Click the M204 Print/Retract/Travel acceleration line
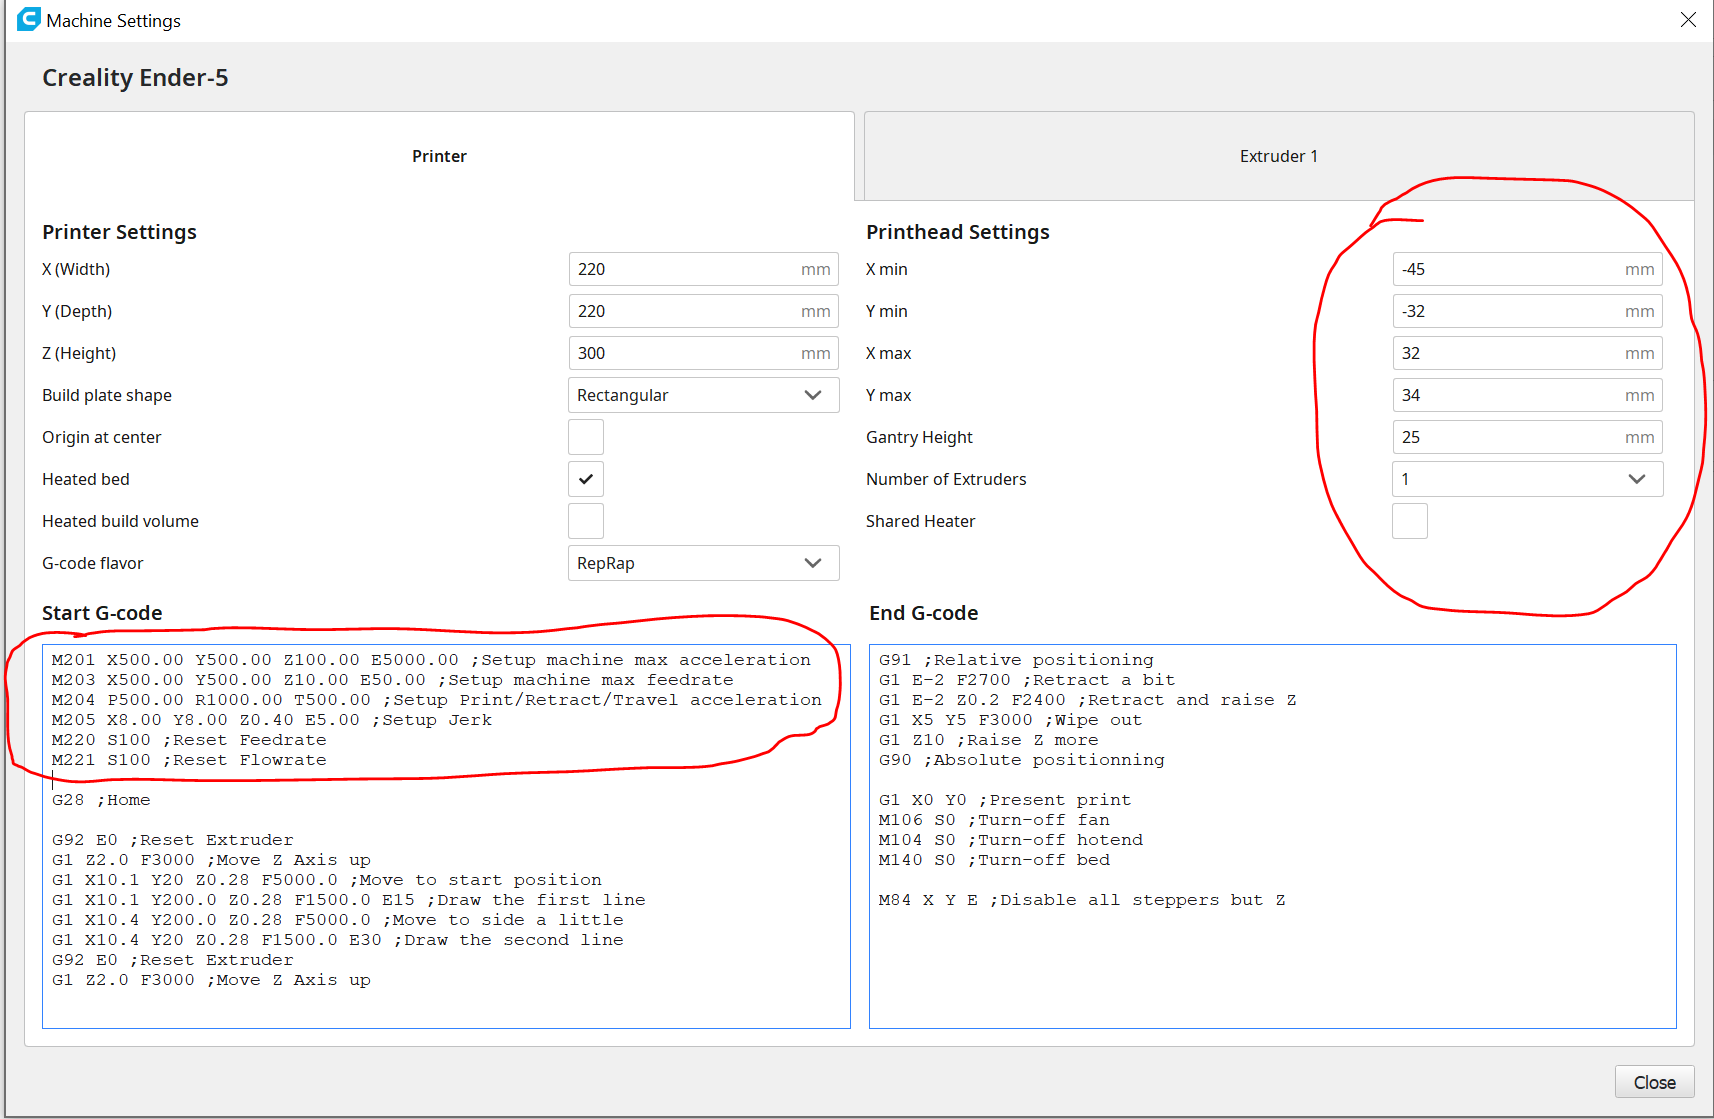The height and width of the screenshot is (1119, 1714). pyautogui.click(x=437, y=700)
